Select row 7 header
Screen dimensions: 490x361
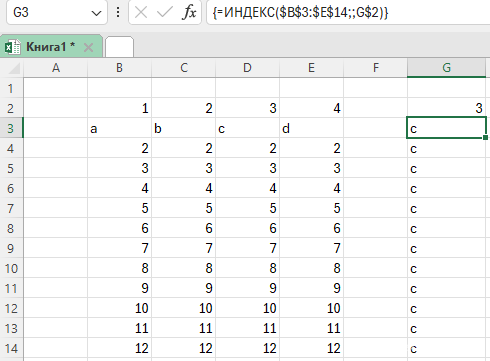coord(11,208)
